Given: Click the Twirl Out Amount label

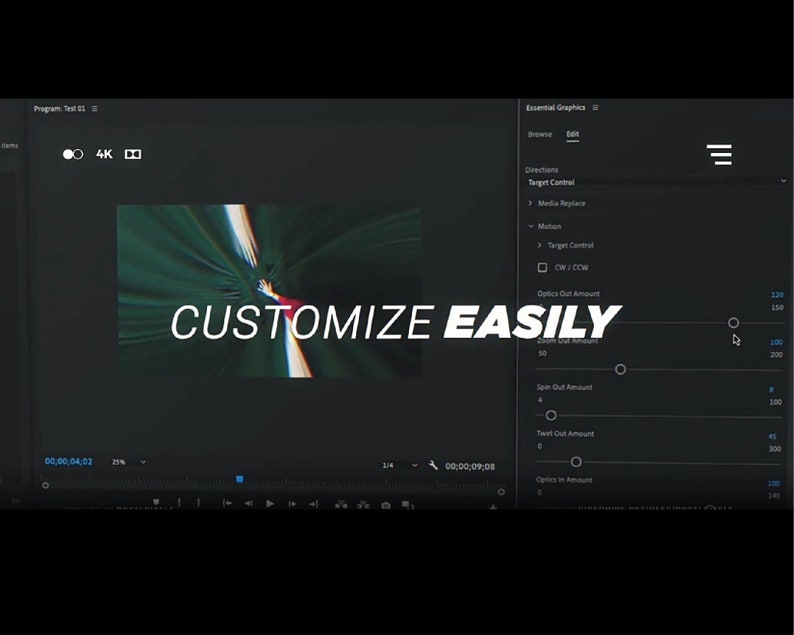Looking at the screenshot, I should 565,433.
